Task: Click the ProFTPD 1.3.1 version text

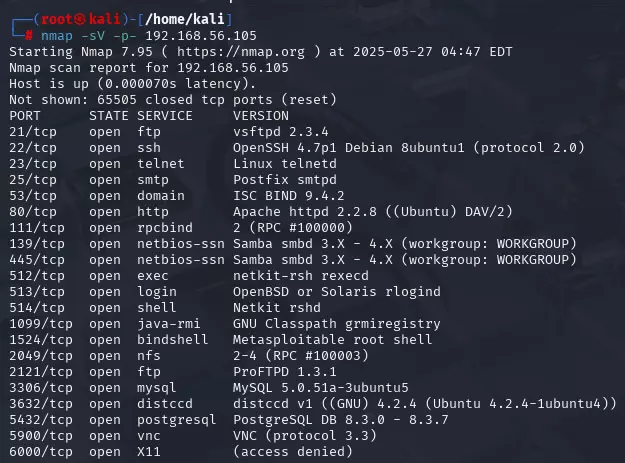Action: 285,372
